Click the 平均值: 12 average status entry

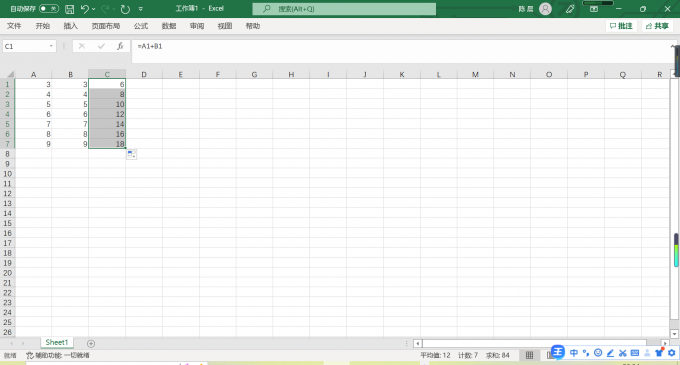[x=435, y=355]
